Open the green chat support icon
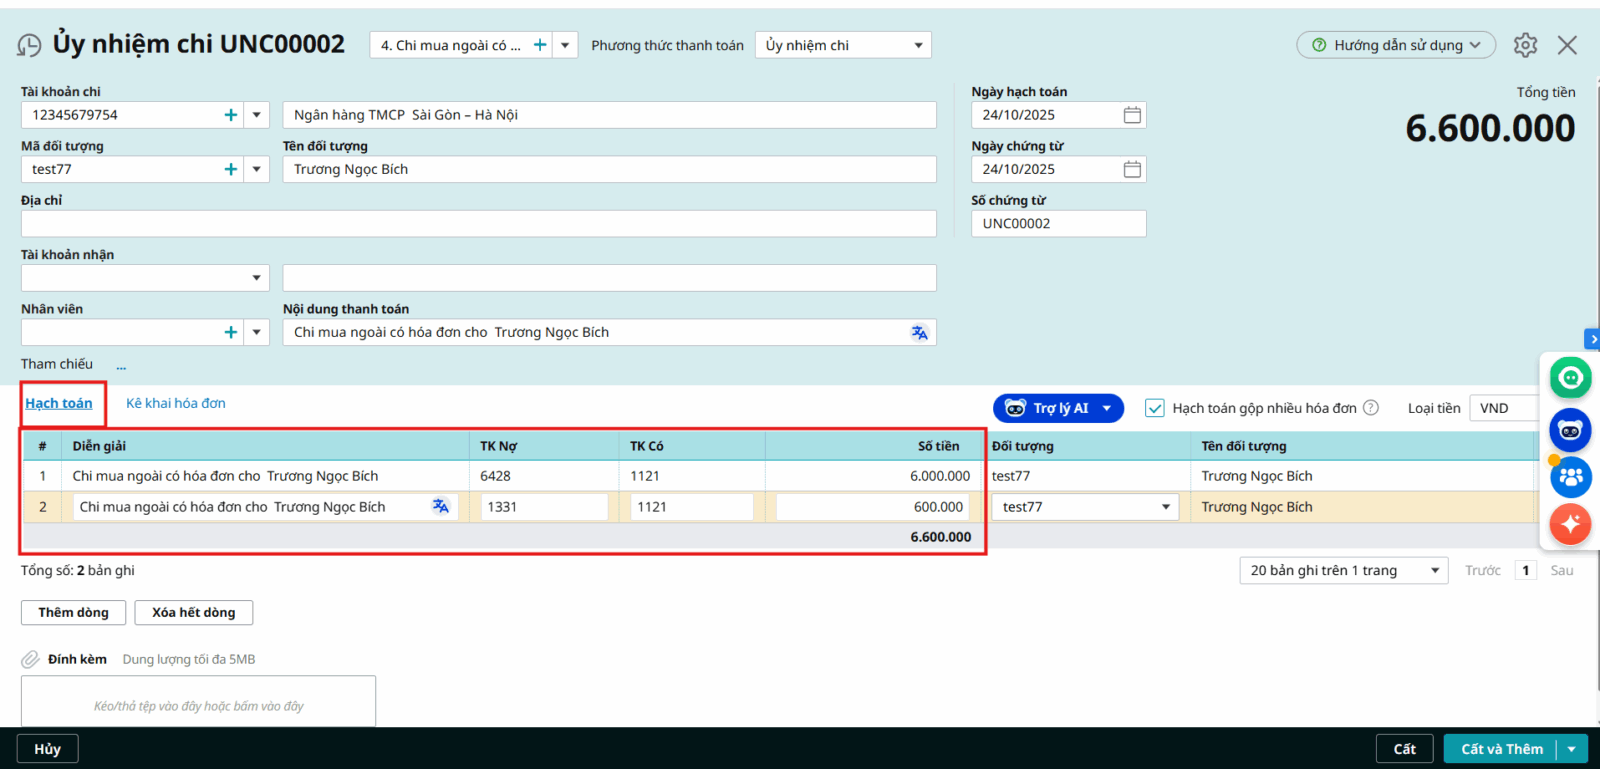This screenshot has height=769, width=1600. click(1570, 378)
